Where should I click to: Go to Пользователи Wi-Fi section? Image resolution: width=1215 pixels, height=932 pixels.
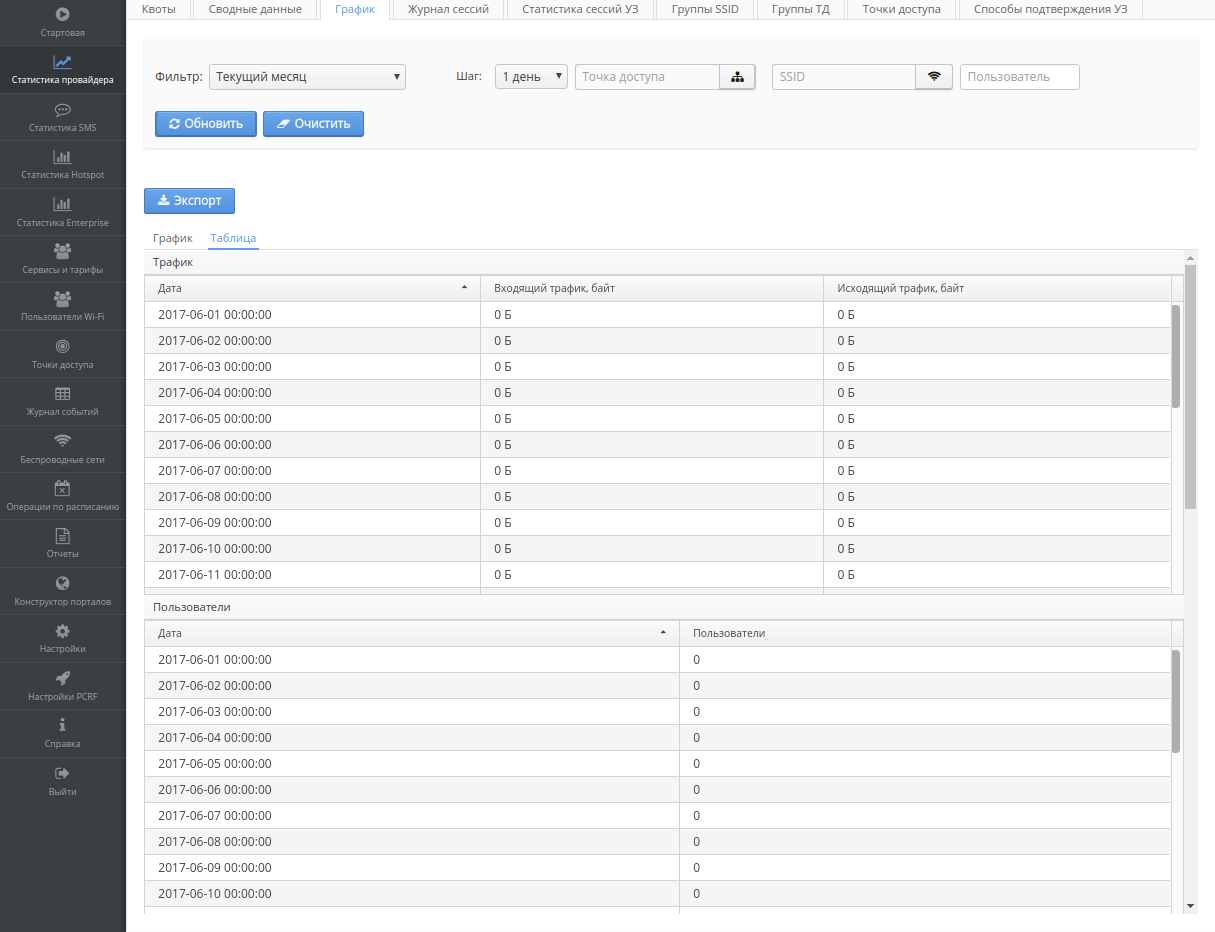[x=62, y=306]
